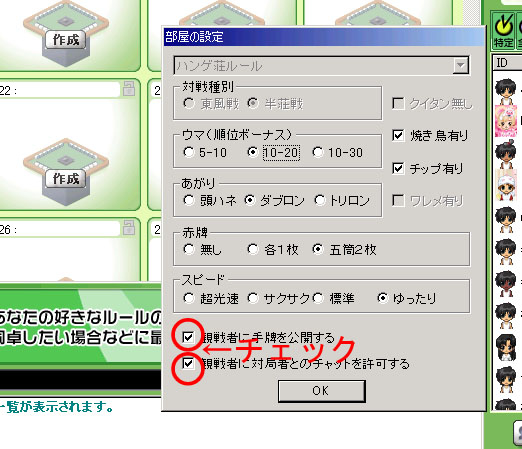Image resolution: width=522 pixels, height=449 pixels.
Task: Open the ハンゲ荘ルール dropdown arrow
Action: pos(460,65)
